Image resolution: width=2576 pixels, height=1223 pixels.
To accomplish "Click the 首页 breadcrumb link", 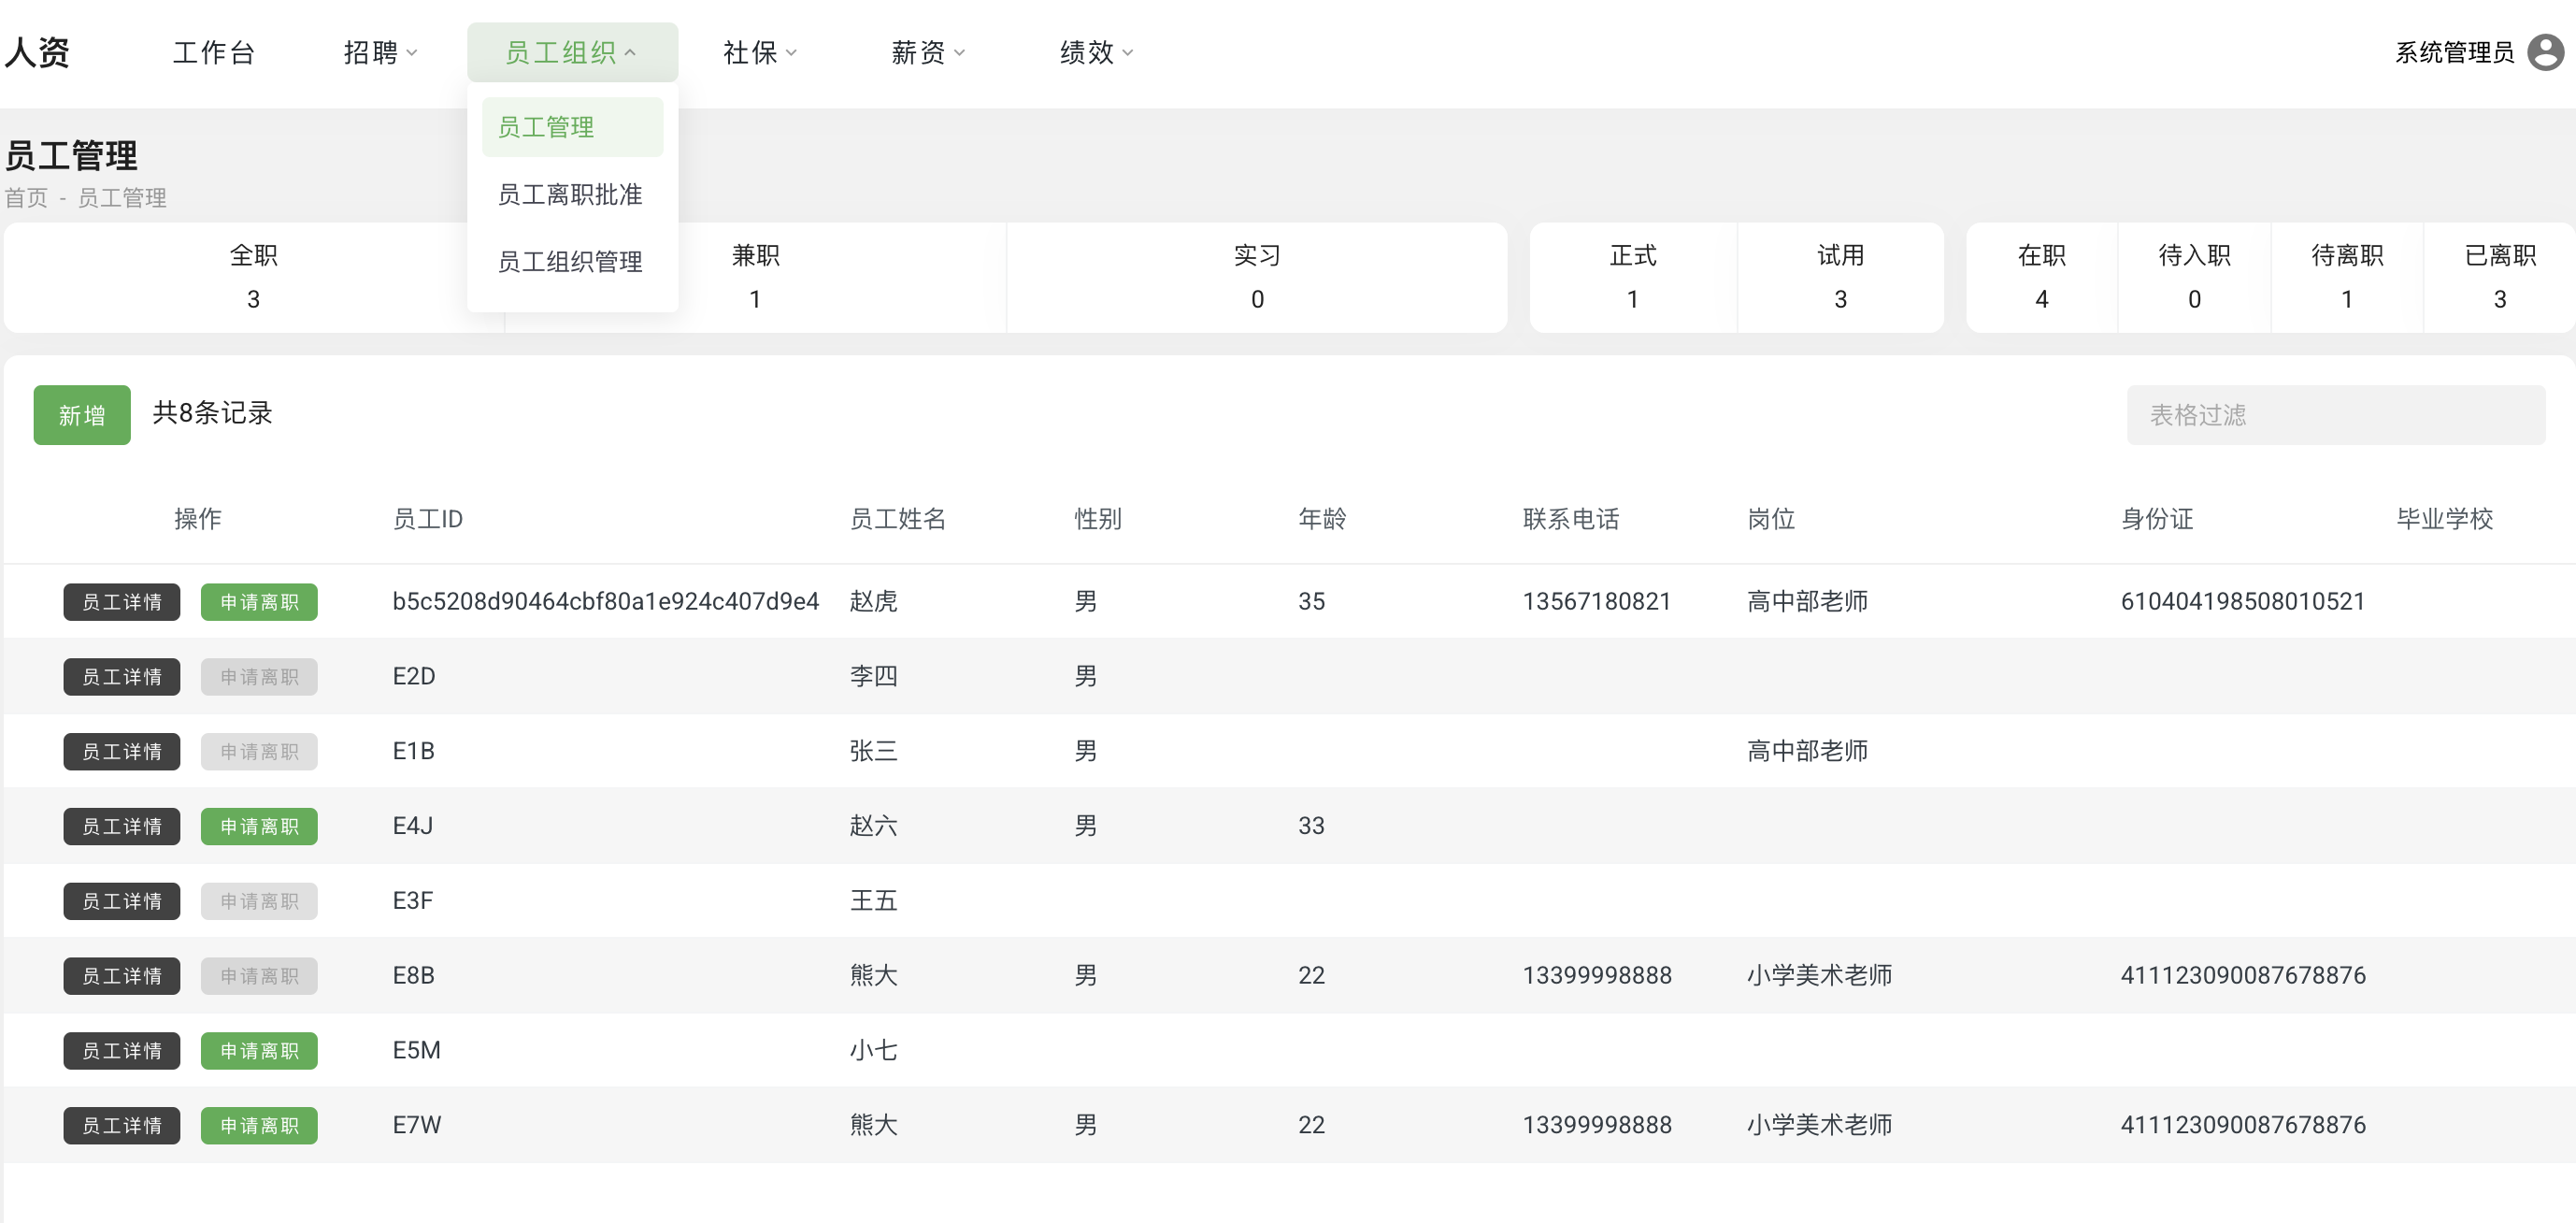I will click(26, 198).
